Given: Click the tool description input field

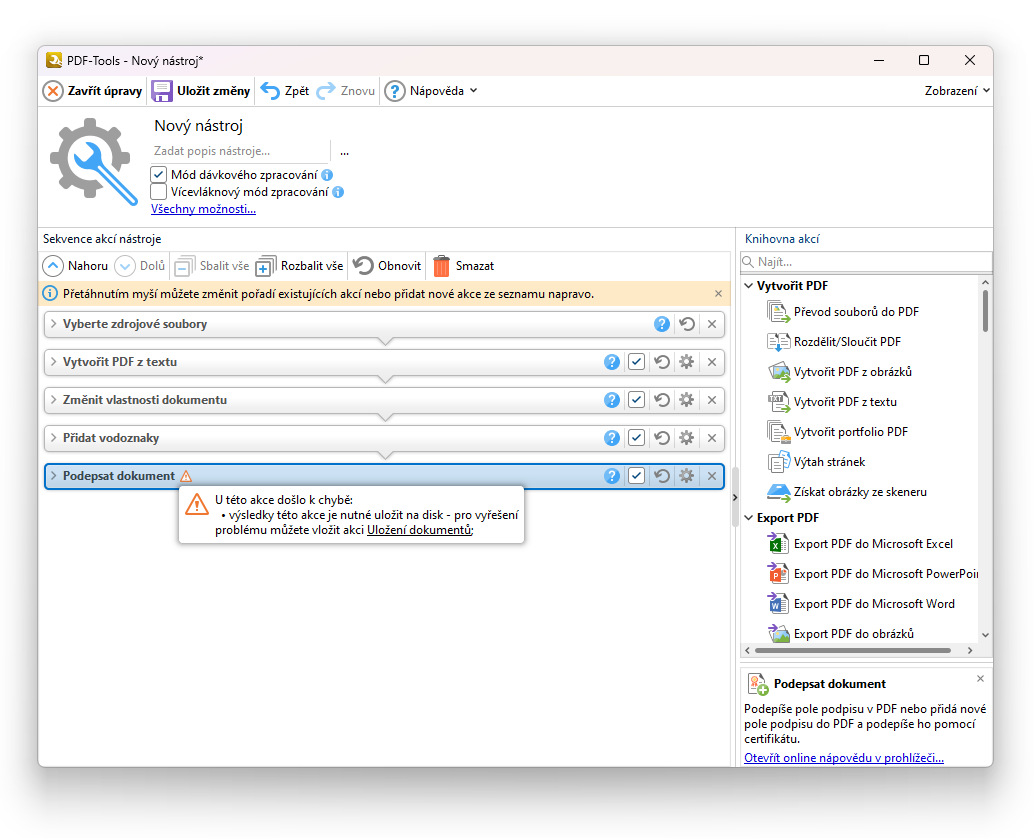Looking at the screenshot, I should pyautogui.click(x=240, y=151).
